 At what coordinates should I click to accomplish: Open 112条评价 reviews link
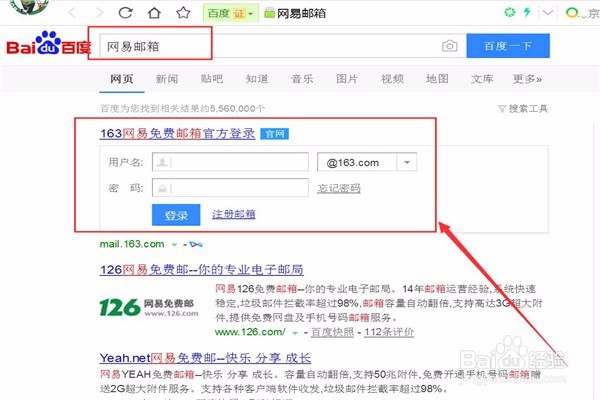pyautogui.click(x=389, y=332)
